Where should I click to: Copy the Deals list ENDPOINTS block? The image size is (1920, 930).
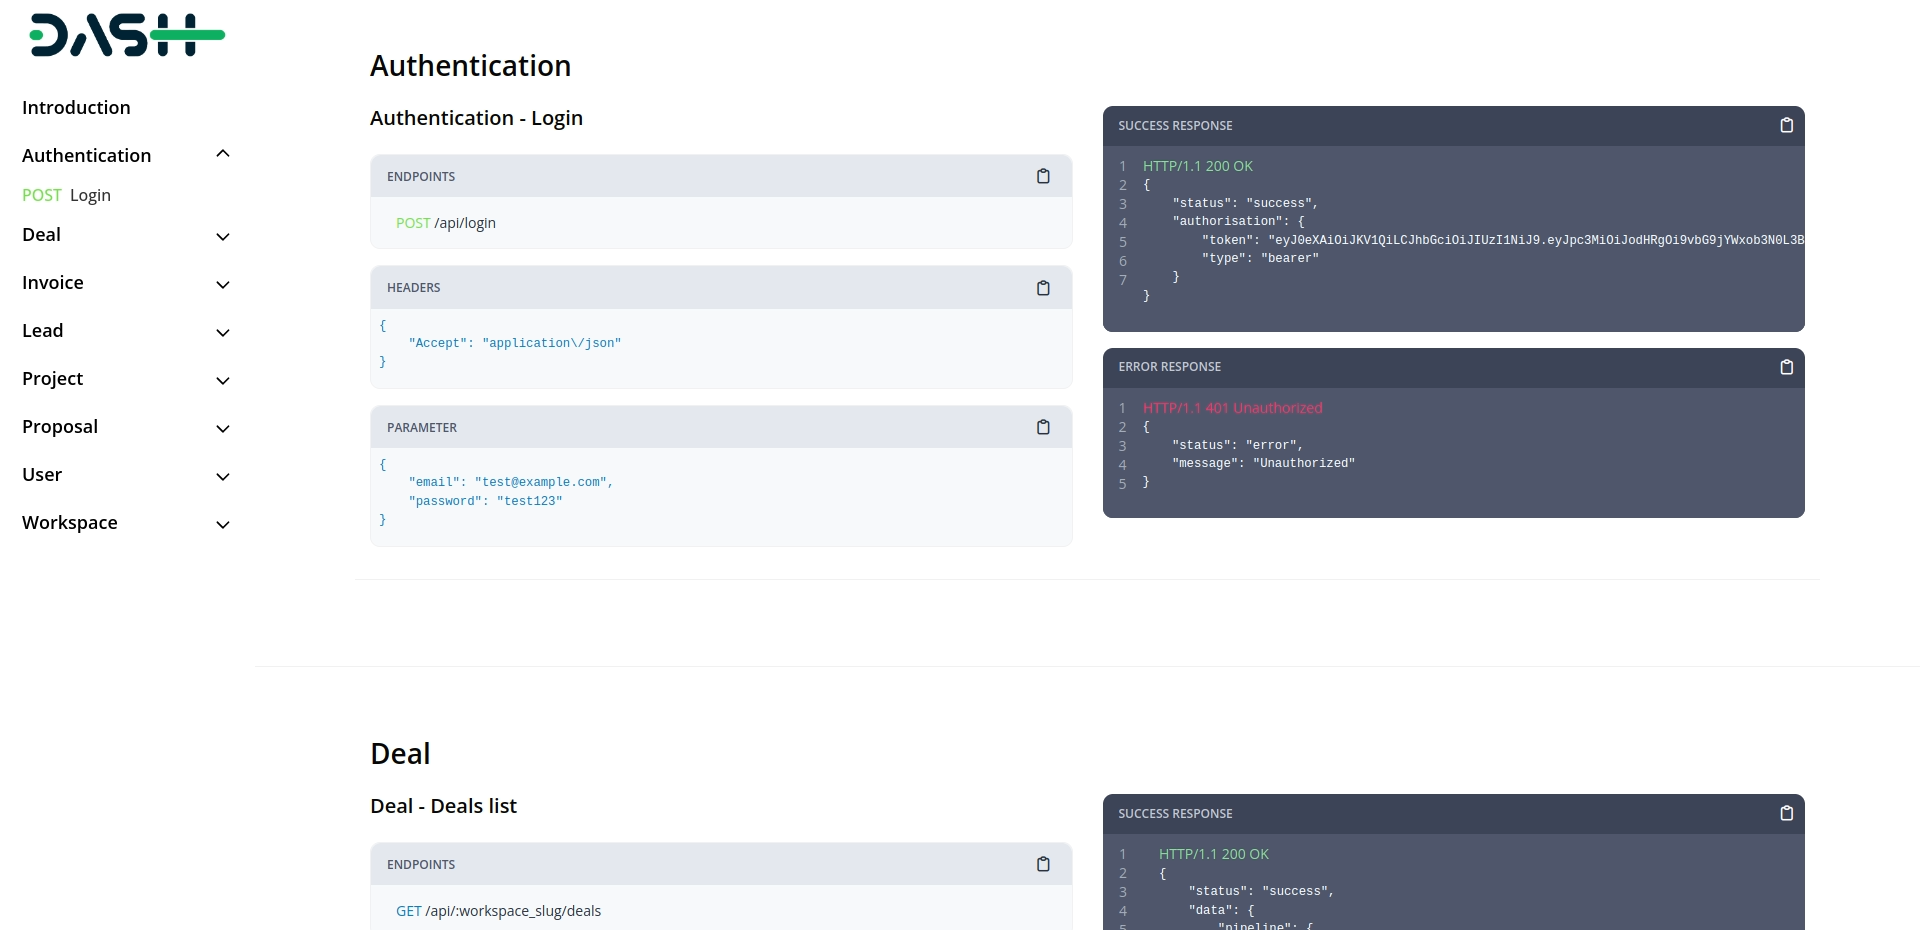(x=1043, y=864)
